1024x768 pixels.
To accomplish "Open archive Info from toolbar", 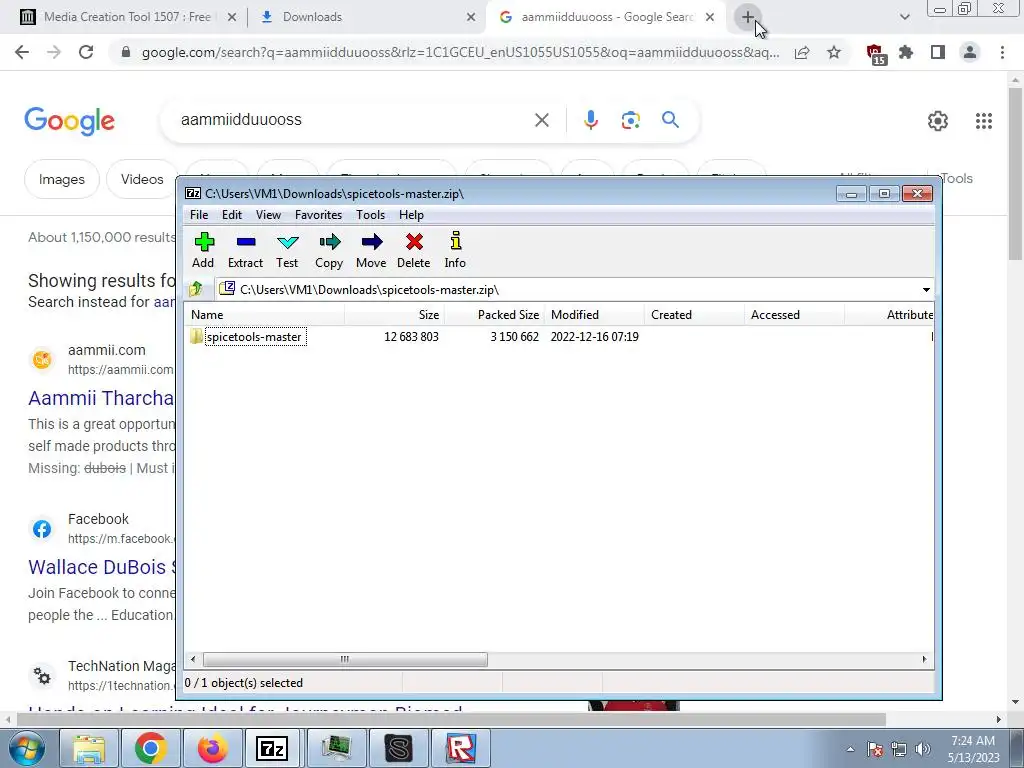I will click(455, 250).
